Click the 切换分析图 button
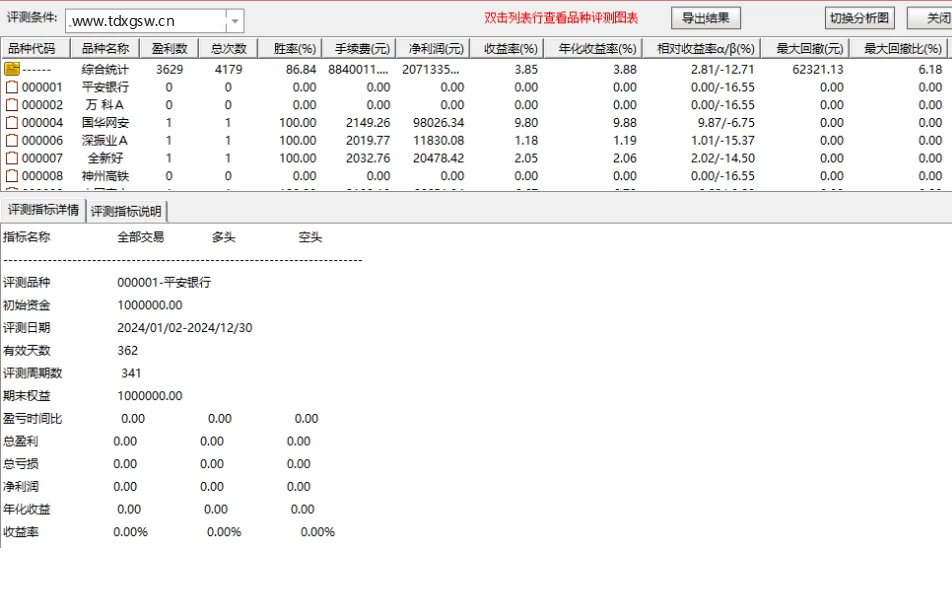Image resolution: width=952 pixels, height=602 pixels. click(859, 18)
